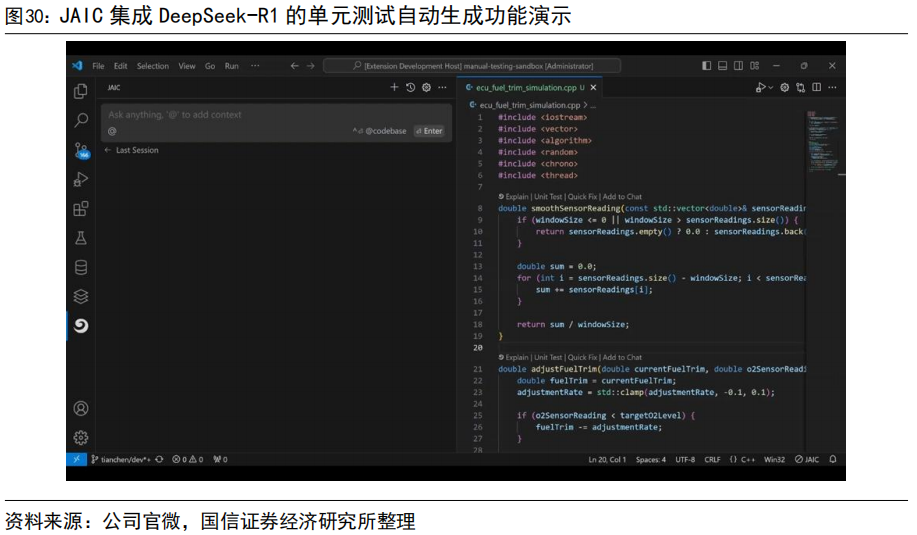The width and height of the screenshot is (917, 535).
Task: Open JAIC chat history clock icon
Action: click(410, 88)
